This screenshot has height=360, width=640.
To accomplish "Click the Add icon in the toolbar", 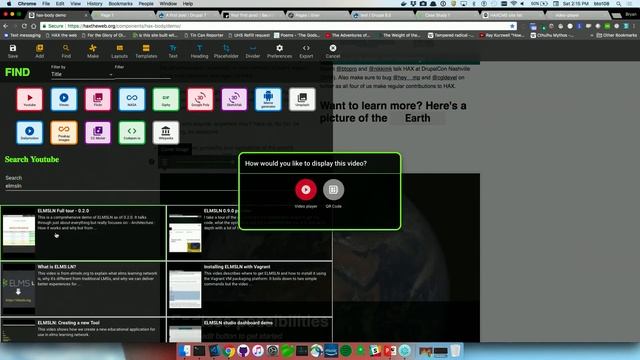I will pyautogui.click(x=40, y=51).
